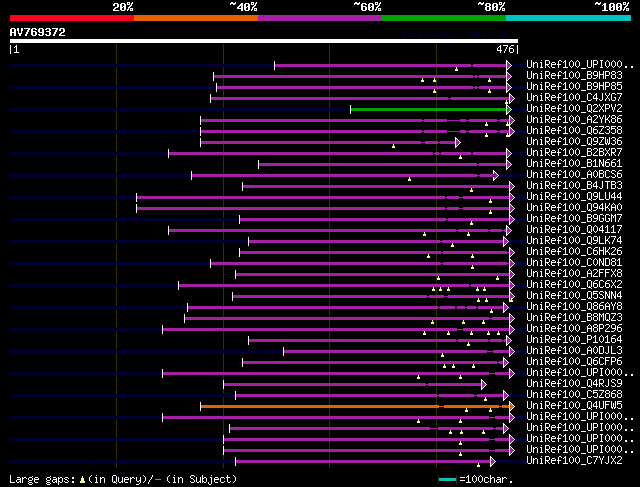Select the UniRef100_A0BCS6 label
The image size is (640, 487).
pos(574,175)
